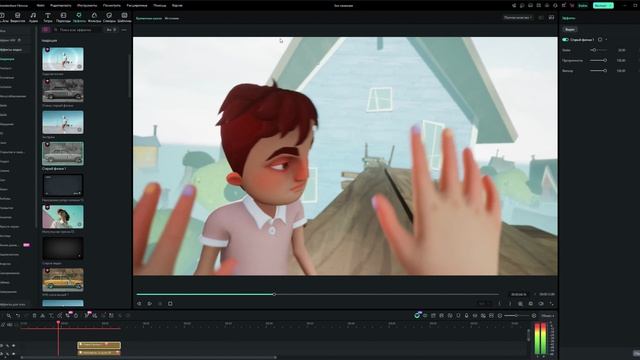Click the timeline horizontal scrollbar

point(149,358)
